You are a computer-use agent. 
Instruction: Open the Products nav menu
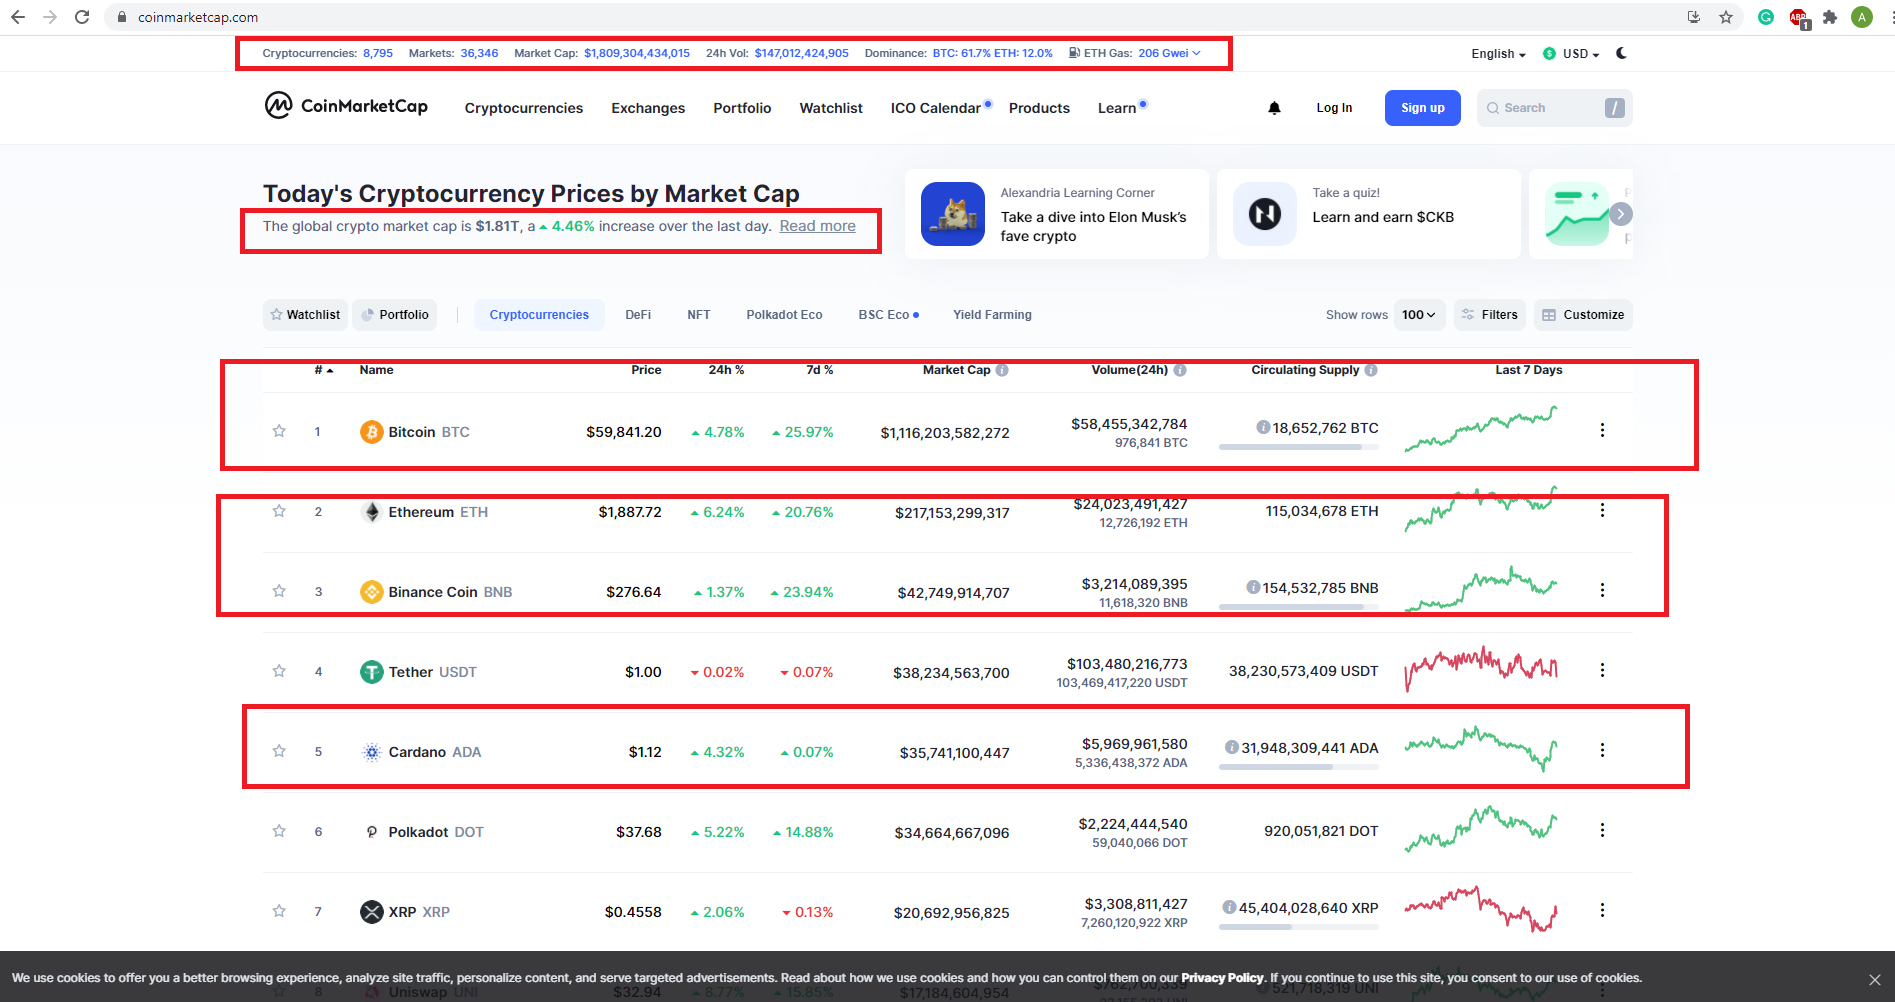pos(1039,108)
